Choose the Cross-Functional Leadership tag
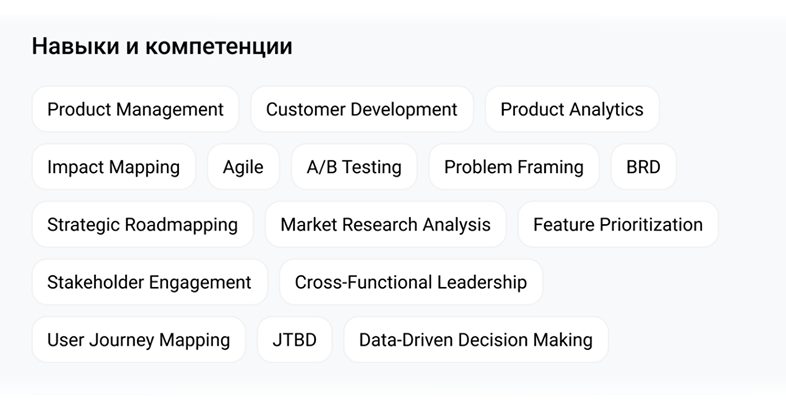The height and width of the screenshot is (404, 786). coord(411,282)
